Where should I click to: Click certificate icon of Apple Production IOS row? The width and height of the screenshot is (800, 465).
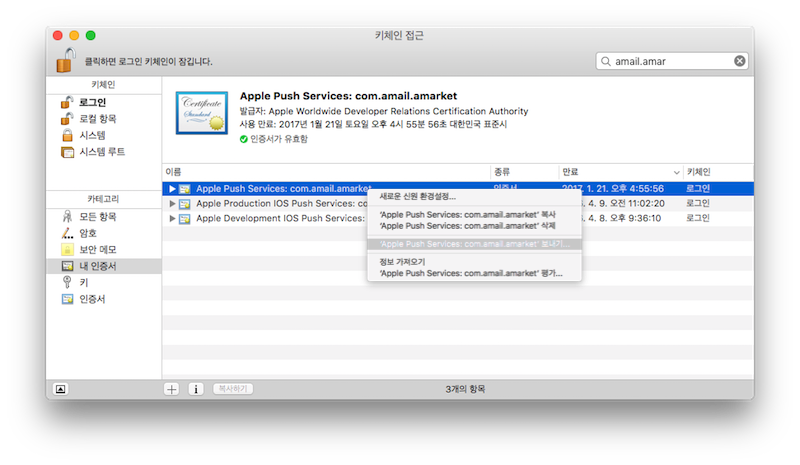[x=184, y=204]
